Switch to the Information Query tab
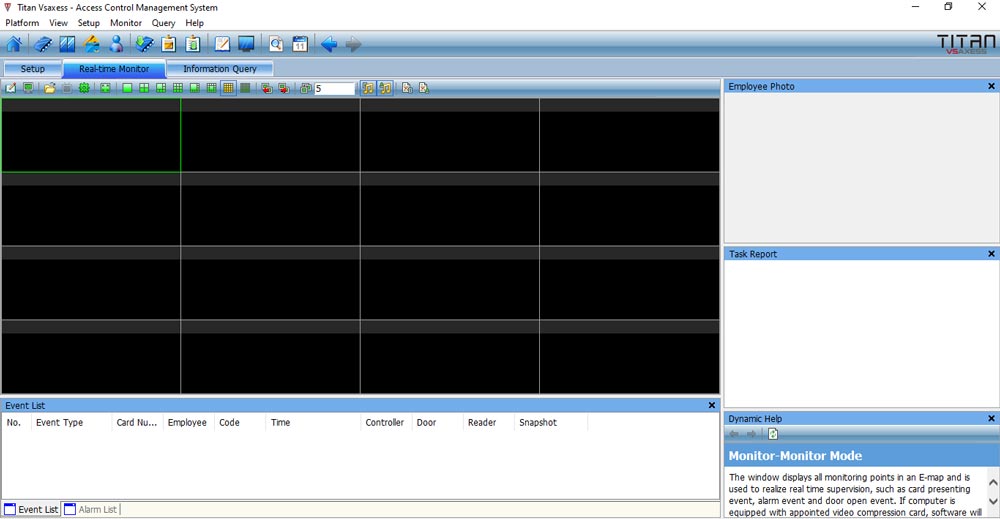1000x519 pixels. 220,69
